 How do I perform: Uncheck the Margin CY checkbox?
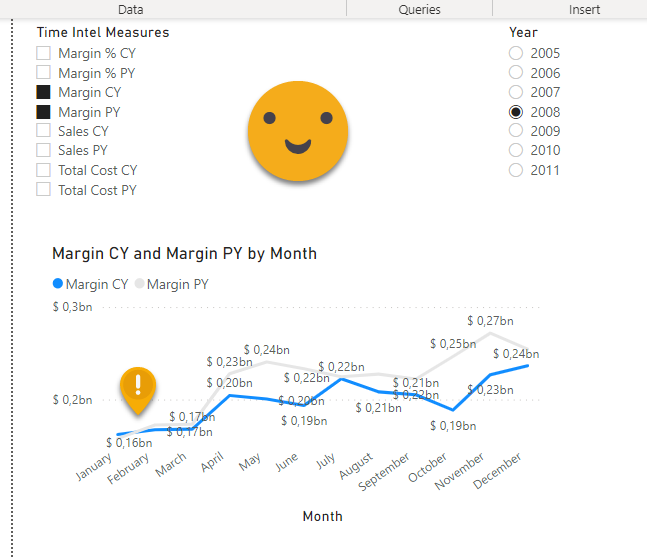click(44, 92)
